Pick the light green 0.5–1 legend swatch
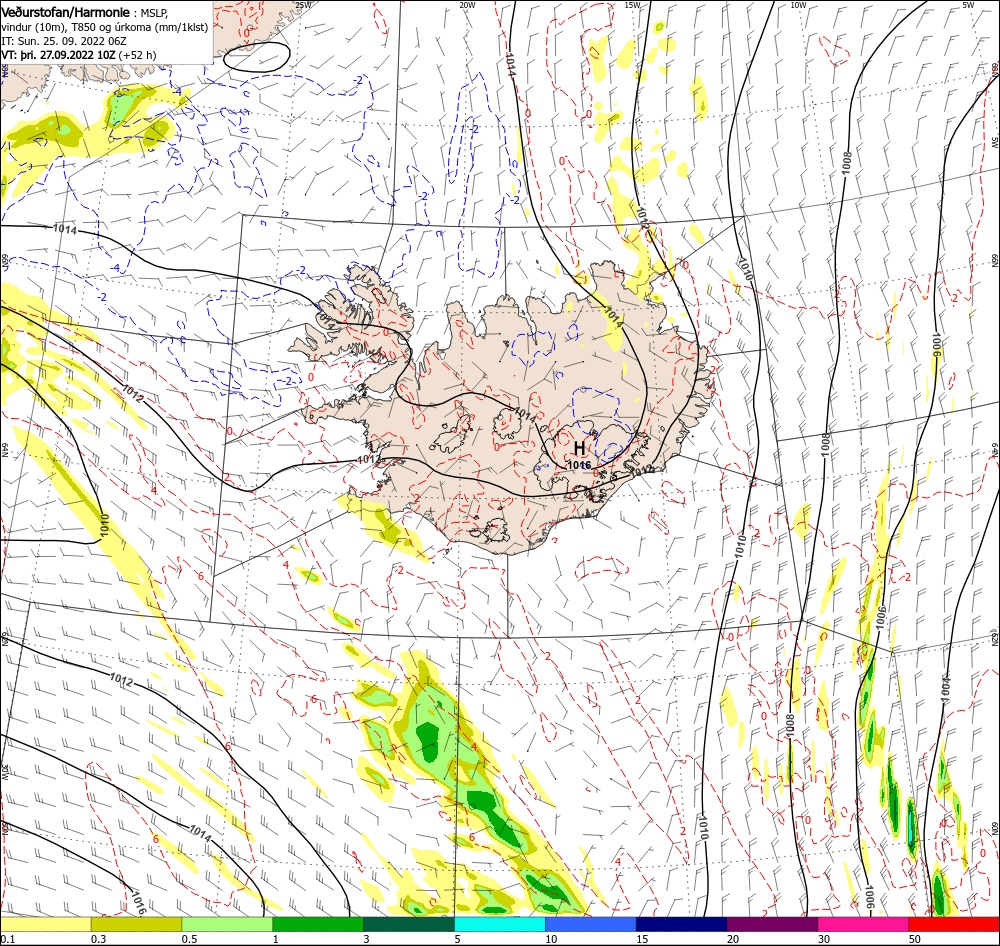Screen dimensions: 1000x946 pos(227,924)
